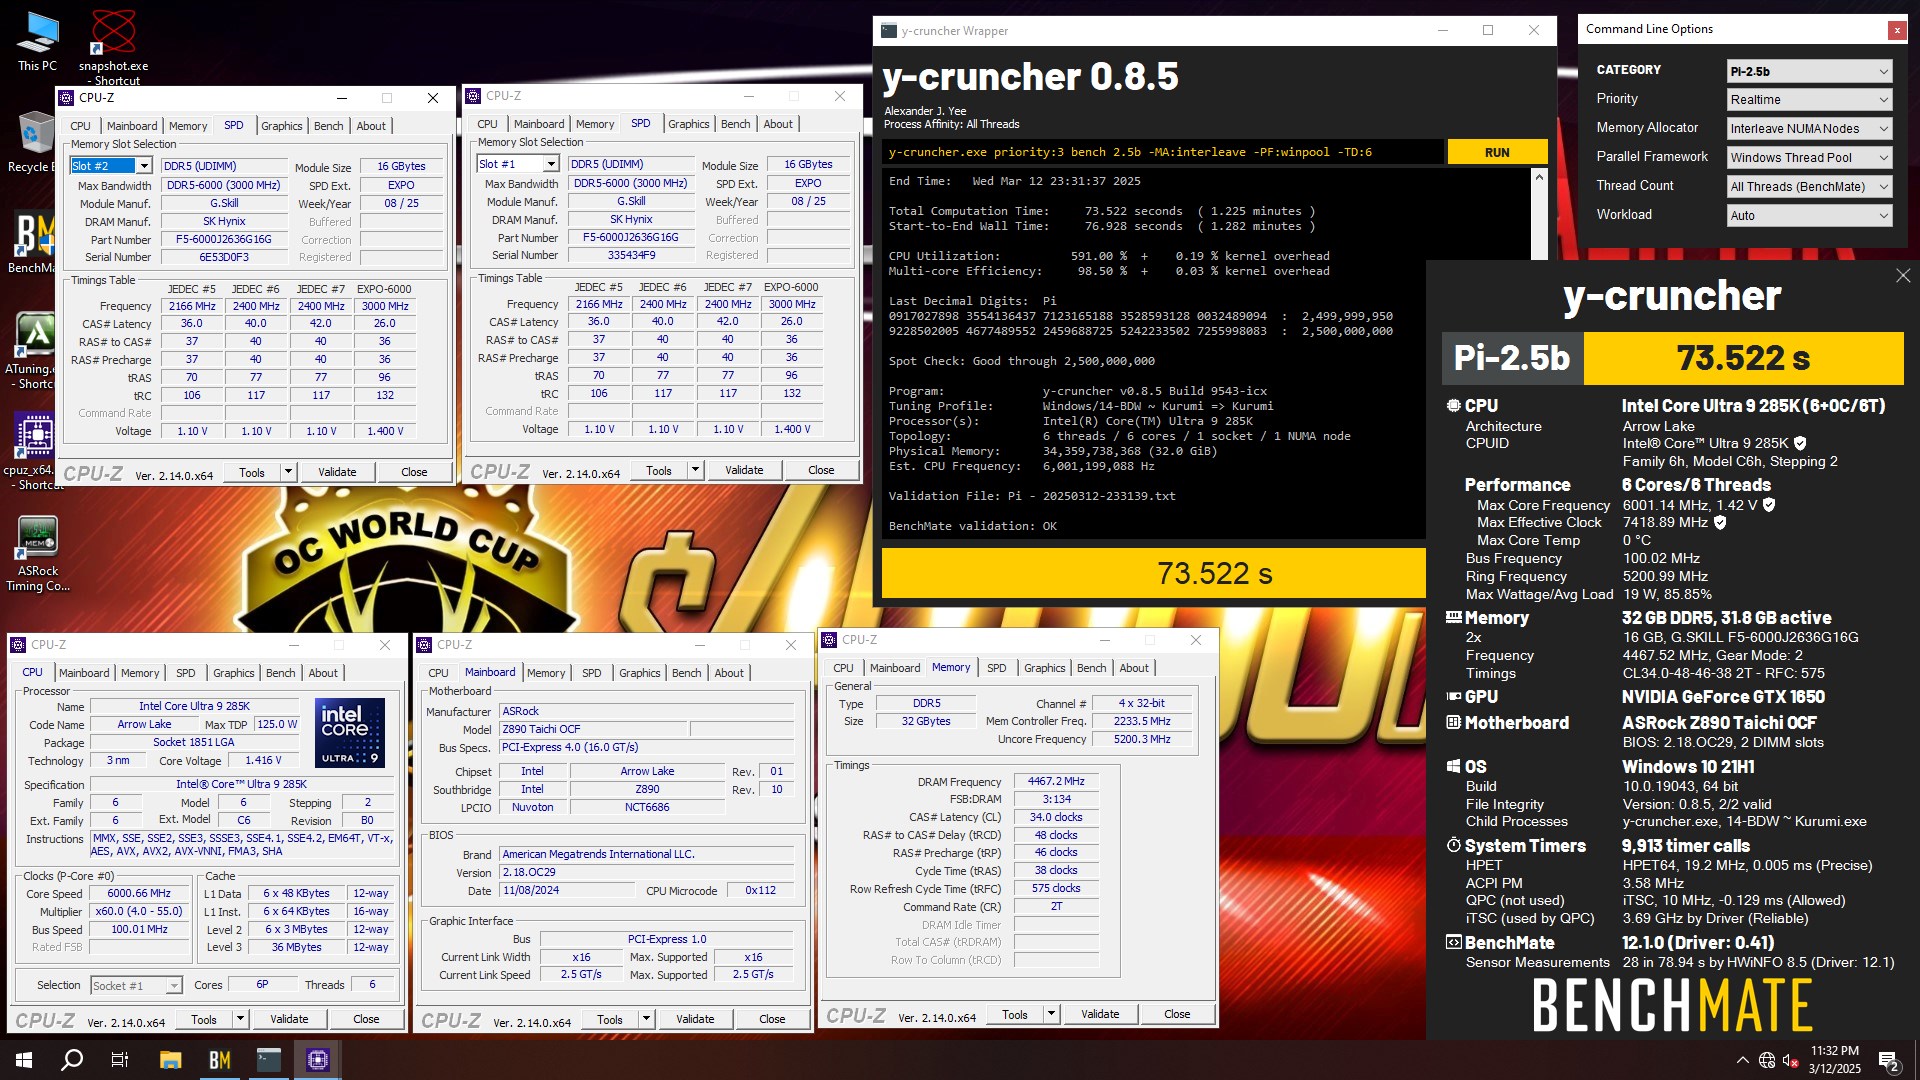This screenshot has width=1920, height=1080.
Task: Click the 73.522 s yellow result bar
Action: [x=1154, y=573]
